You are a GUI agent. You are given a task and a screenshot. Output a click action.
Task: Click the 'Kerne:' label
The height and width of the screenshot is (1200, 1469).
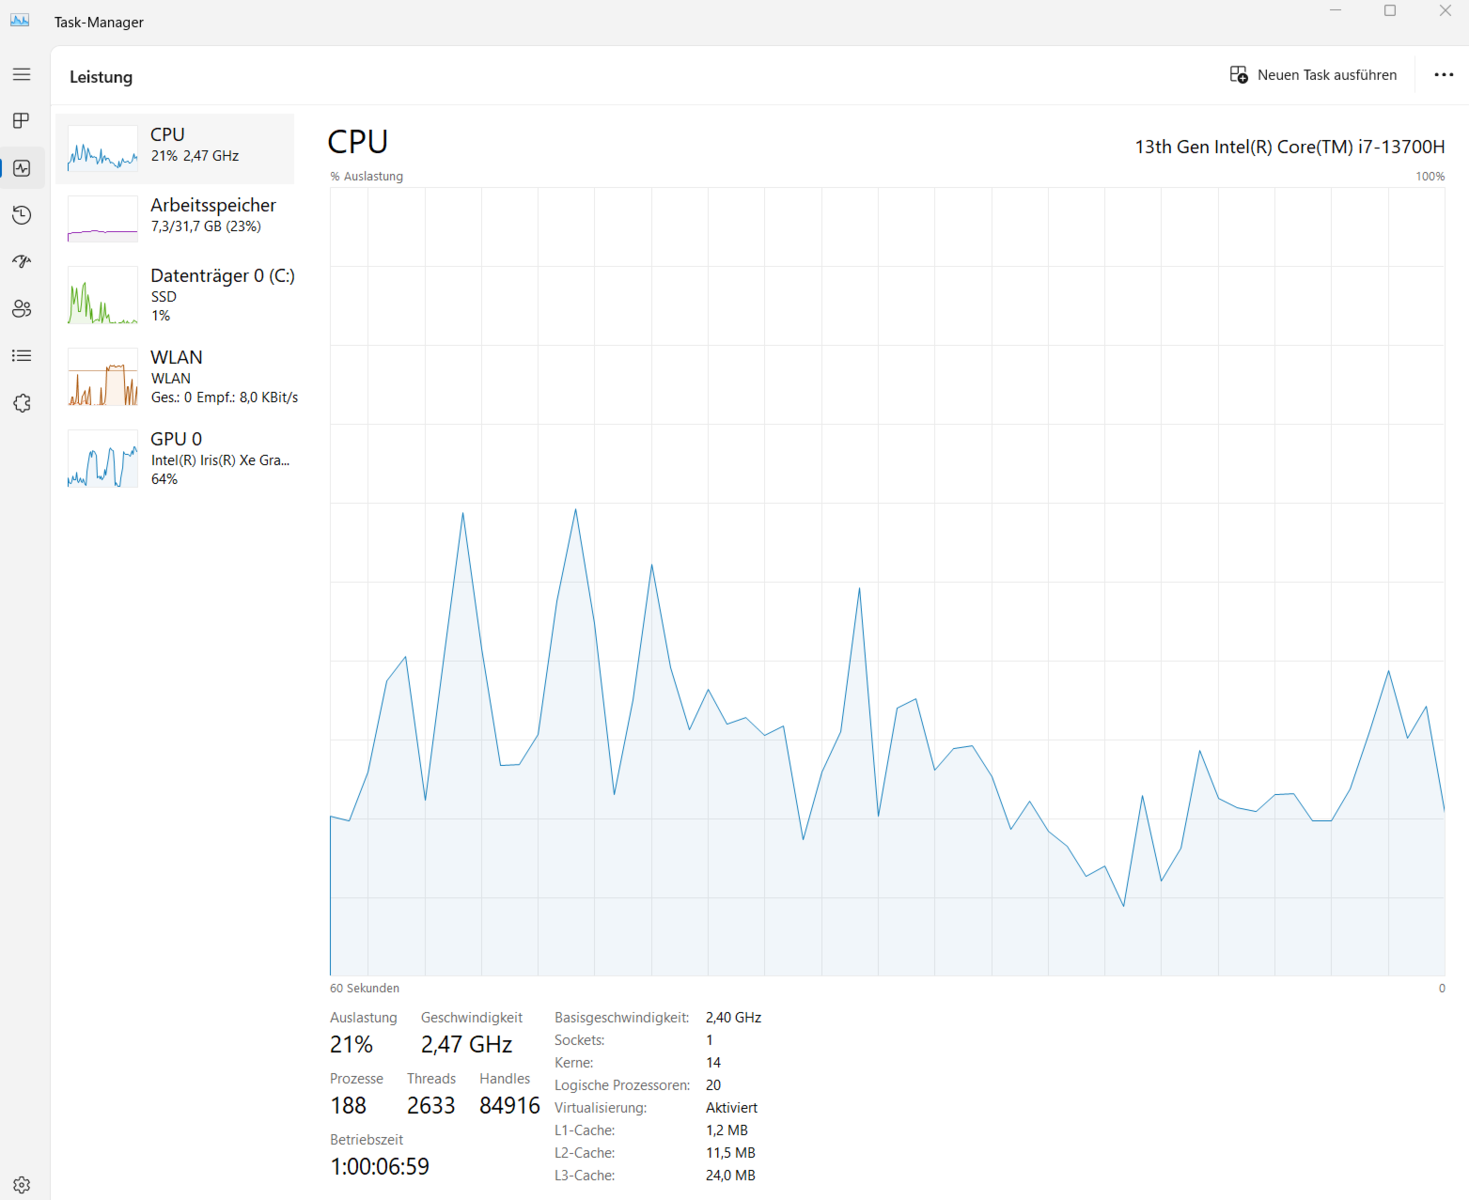click(x=574, y=1063)
